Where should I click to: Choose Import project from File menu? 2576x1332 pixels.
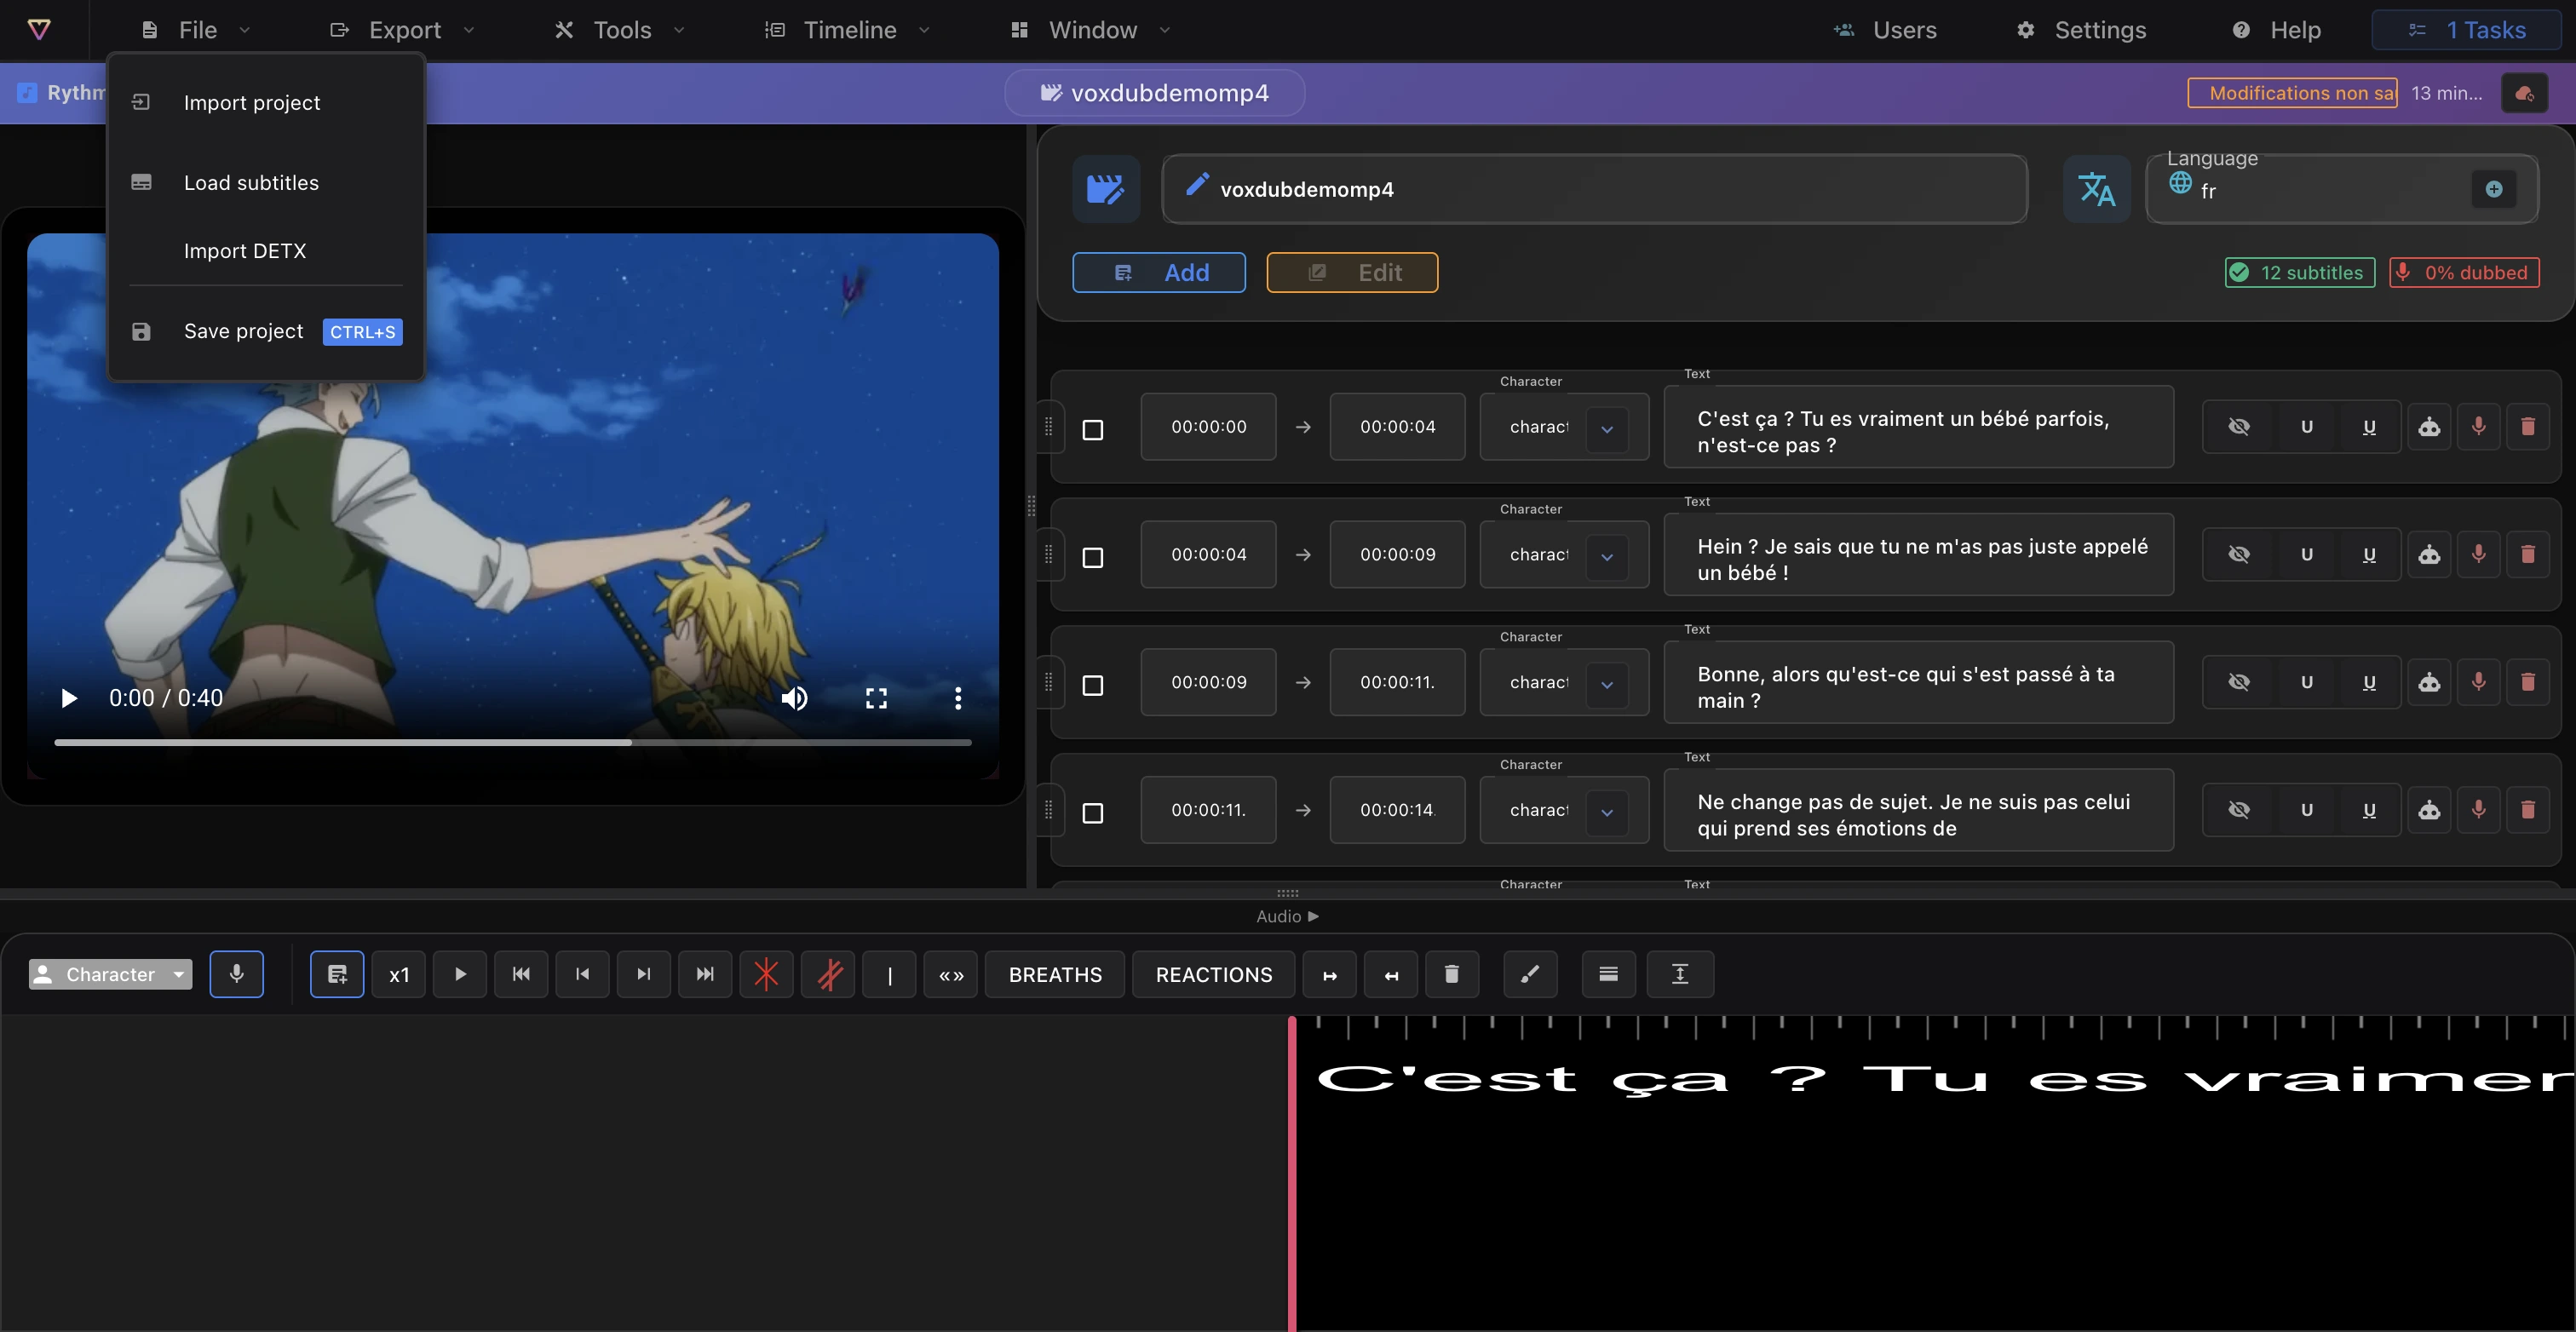pos(266,103)
